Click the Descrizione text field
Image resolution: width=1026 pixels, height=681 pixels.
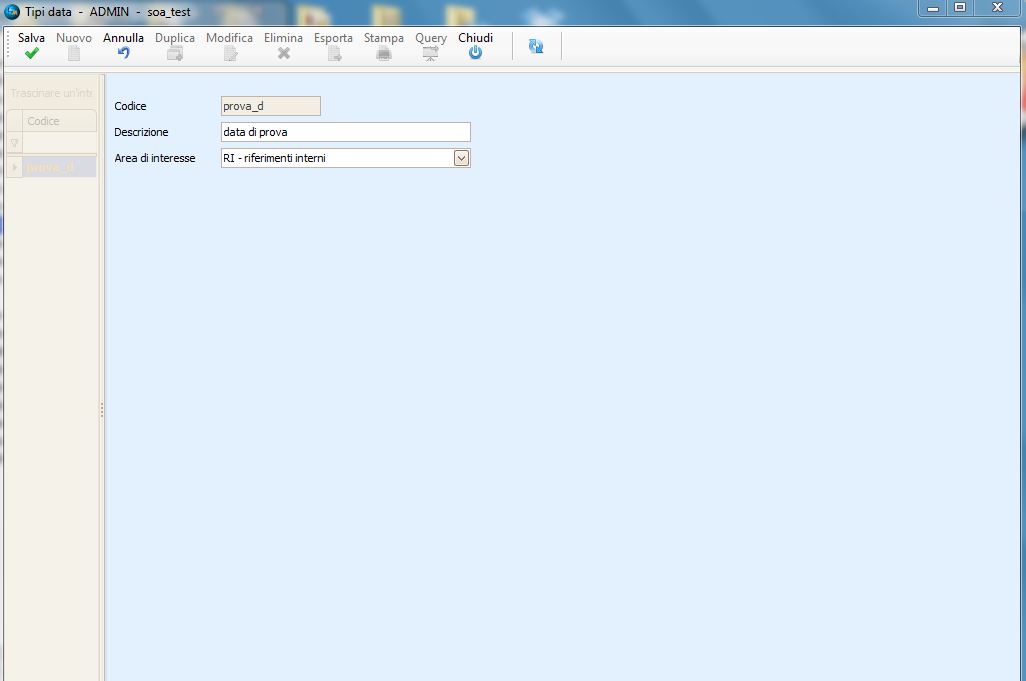coord(345,132)
